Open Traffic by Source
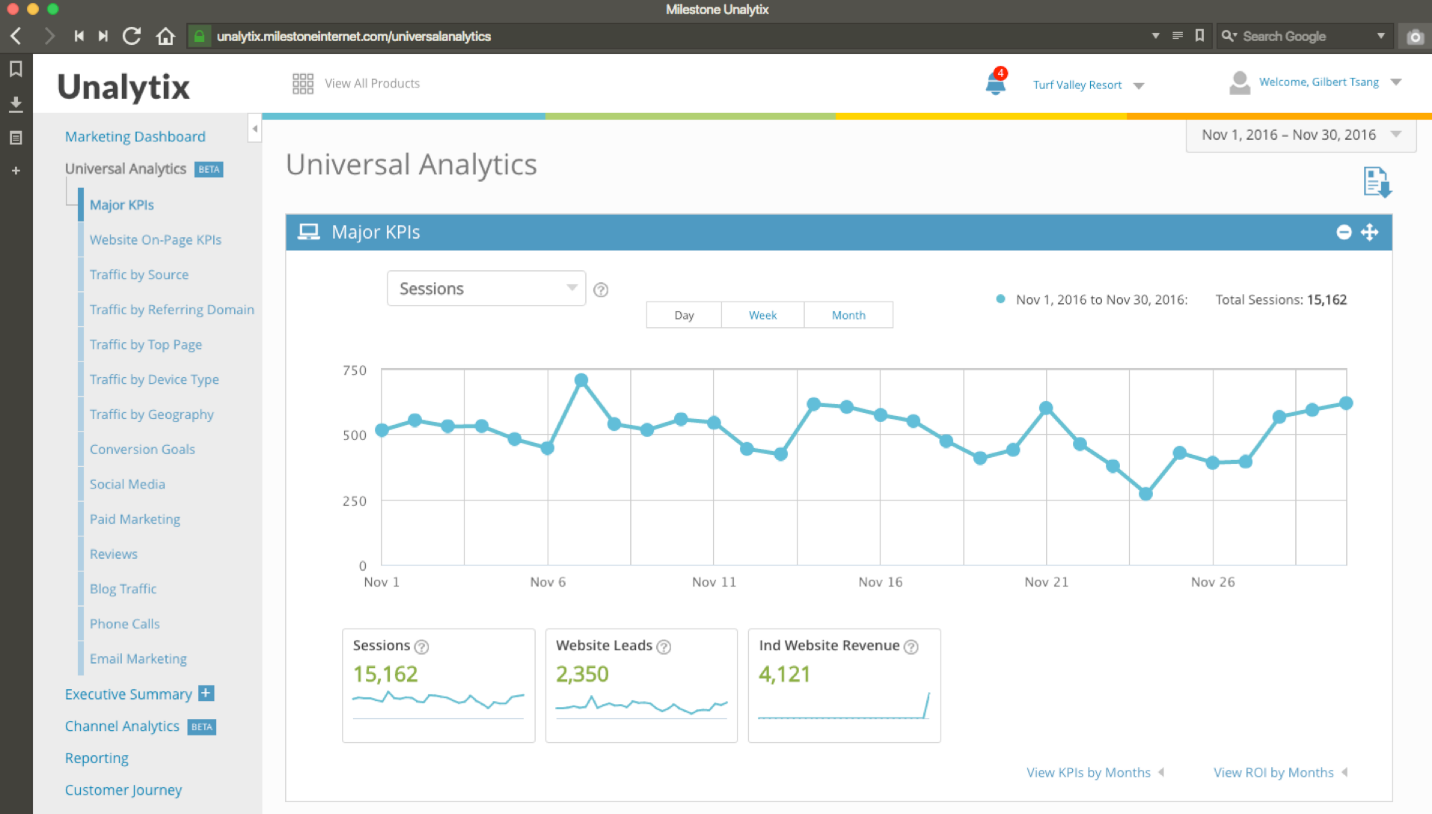1432x814 pixels. 139,275
